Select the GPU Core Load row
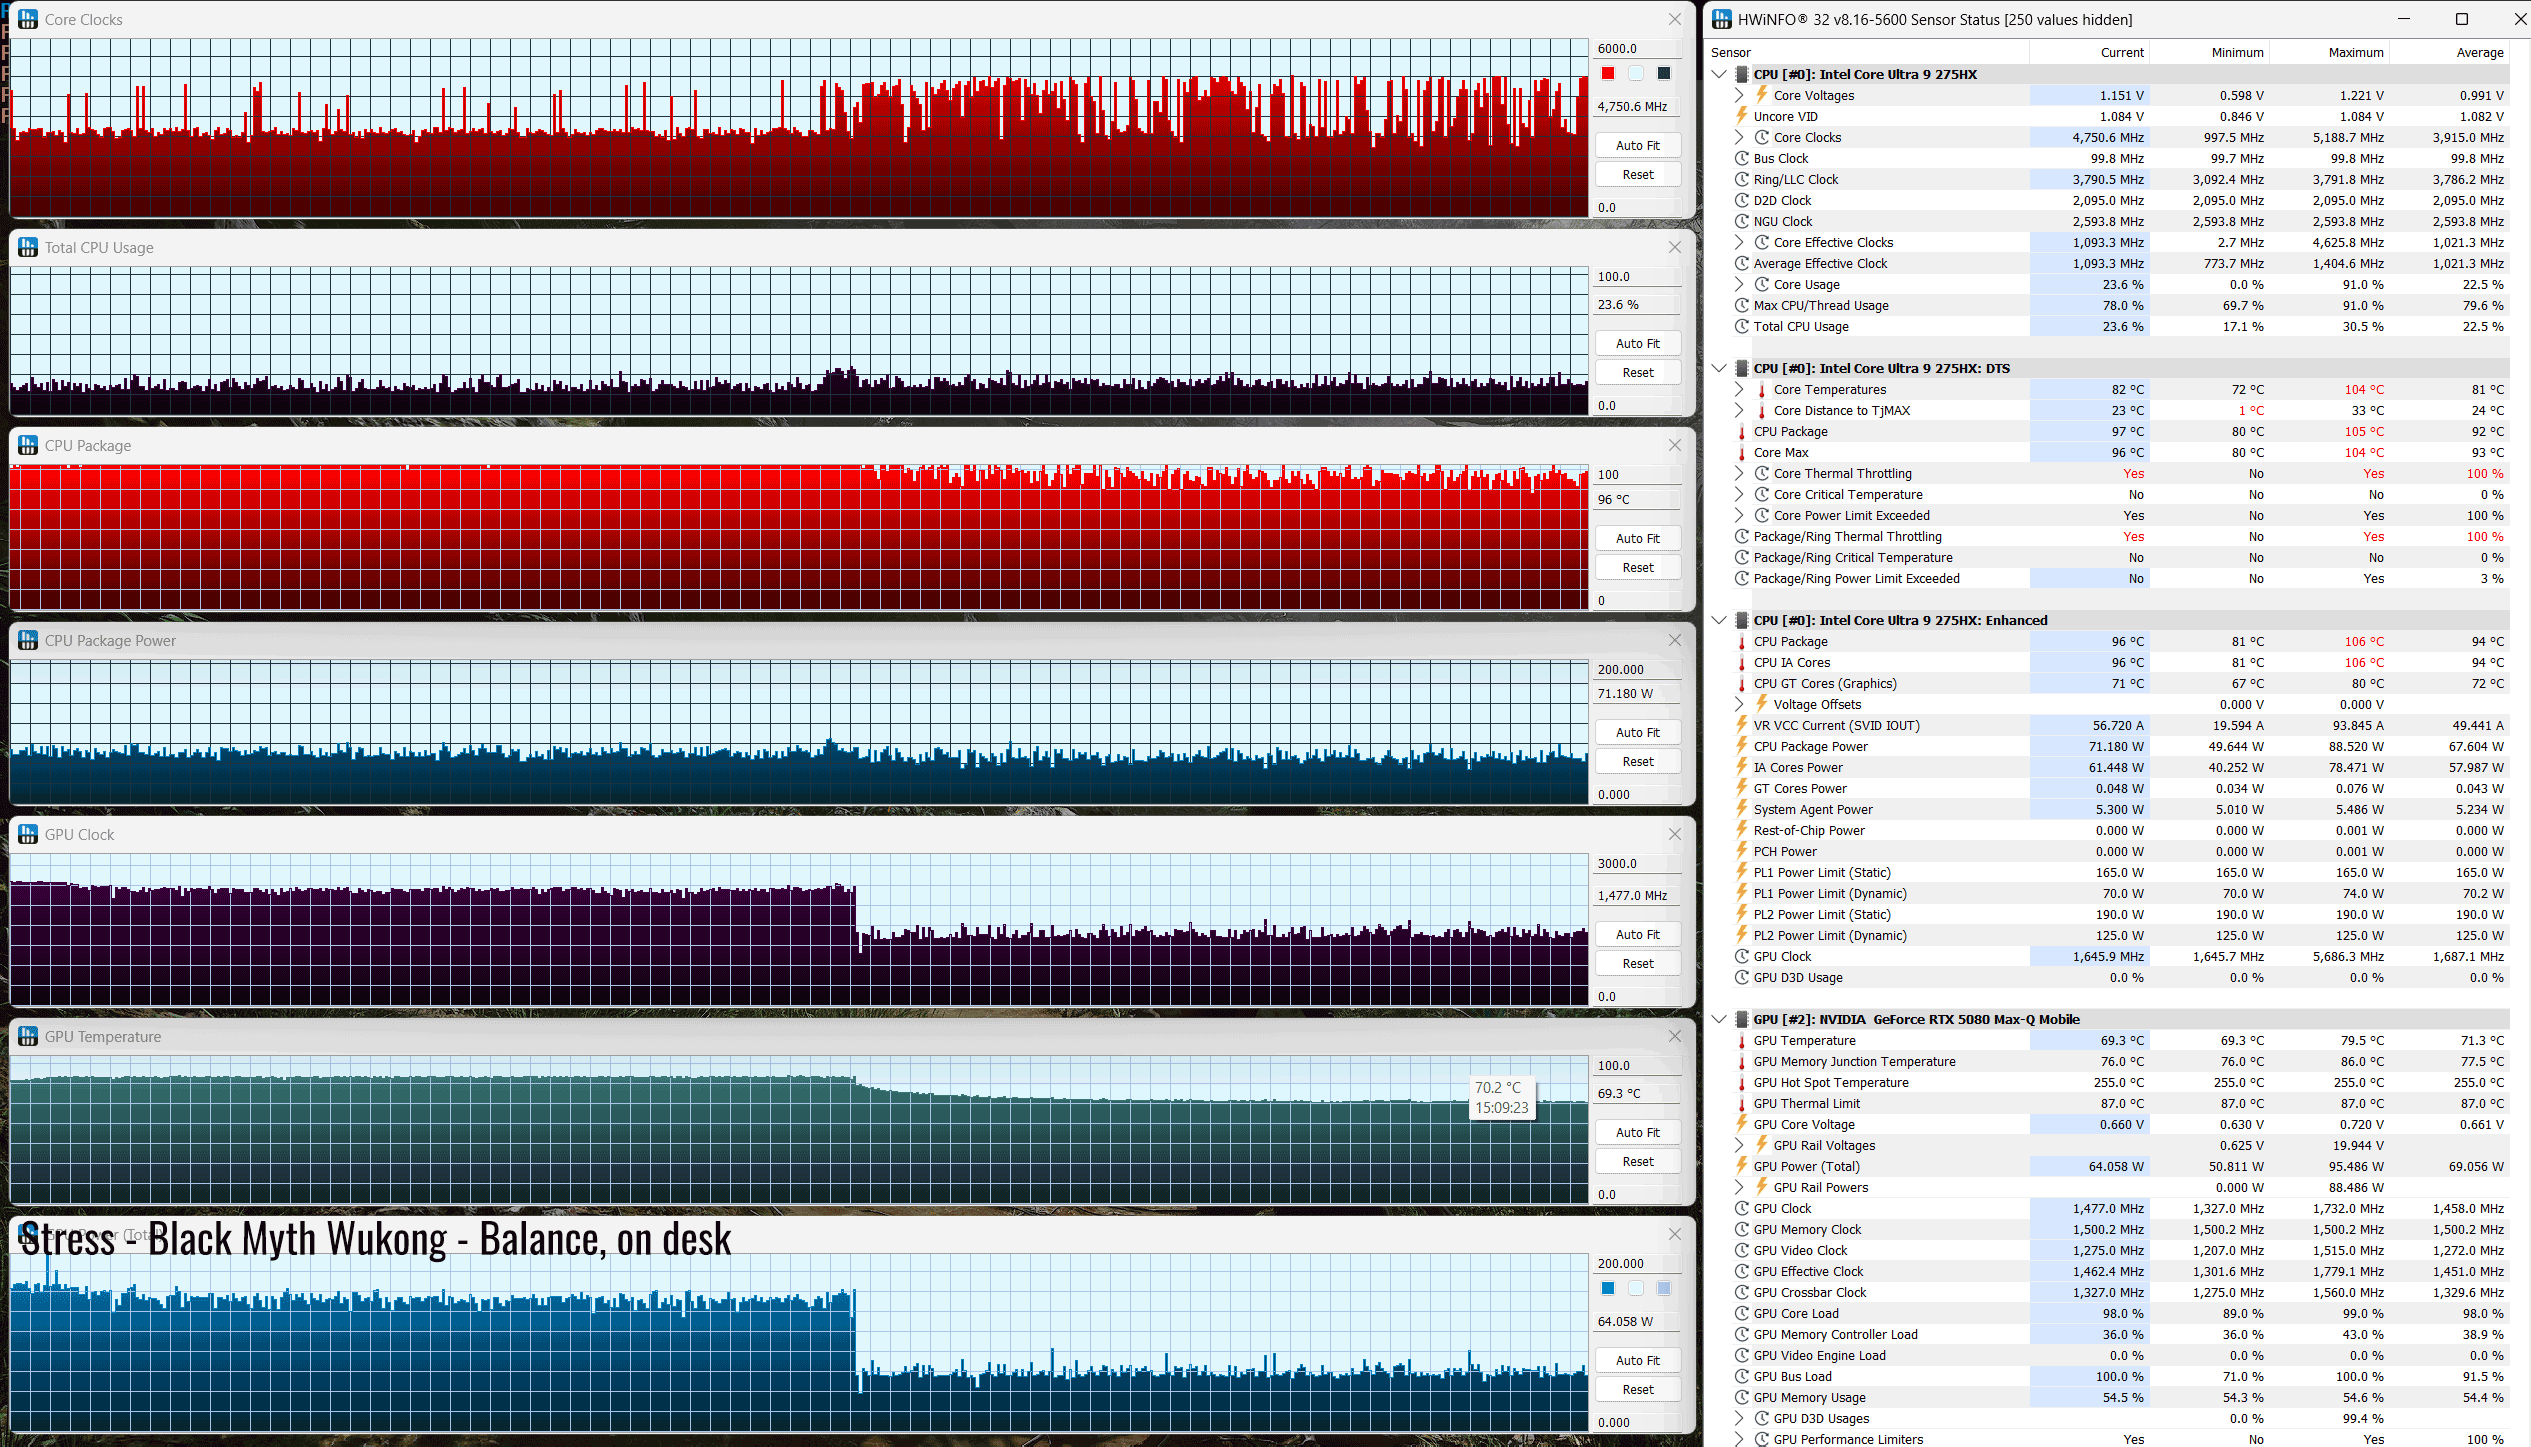The image size is (2531, 1447). click(x=2108, y=1313)
